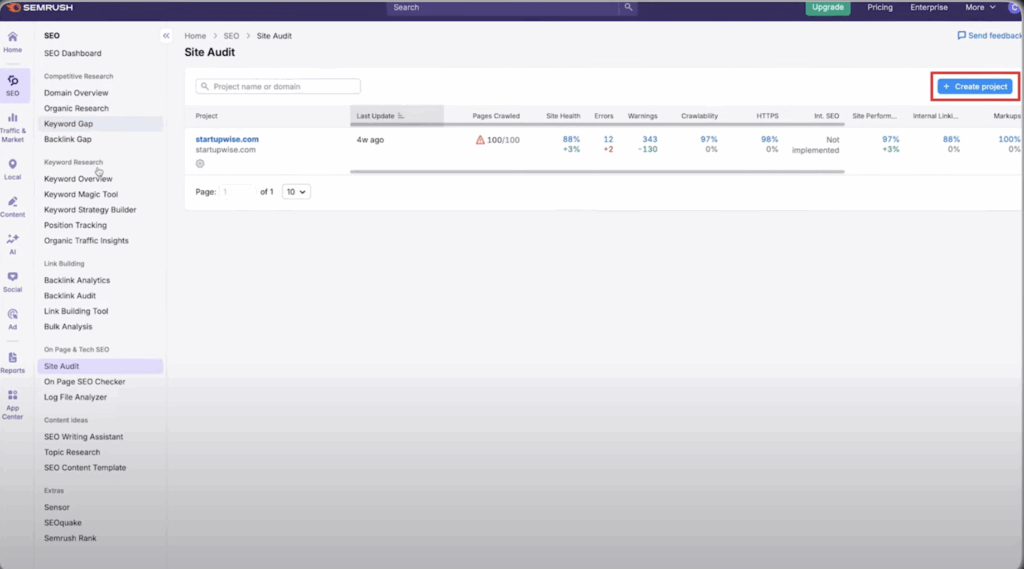Click the top search magnifier icon
Viewport: 1024px width, 569px height.
coord(628,7)
